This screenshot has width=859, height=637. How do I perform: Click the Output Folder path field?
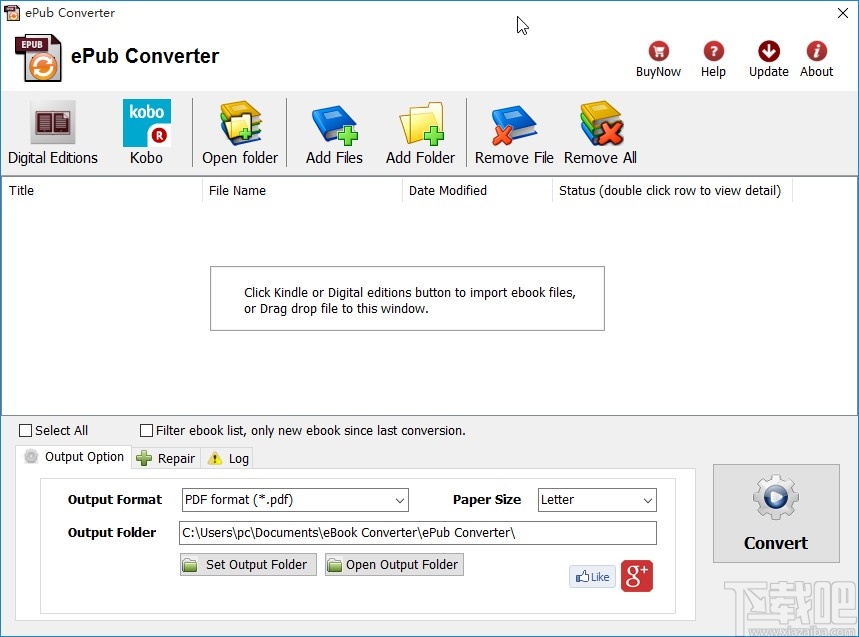tap(417, 533)
